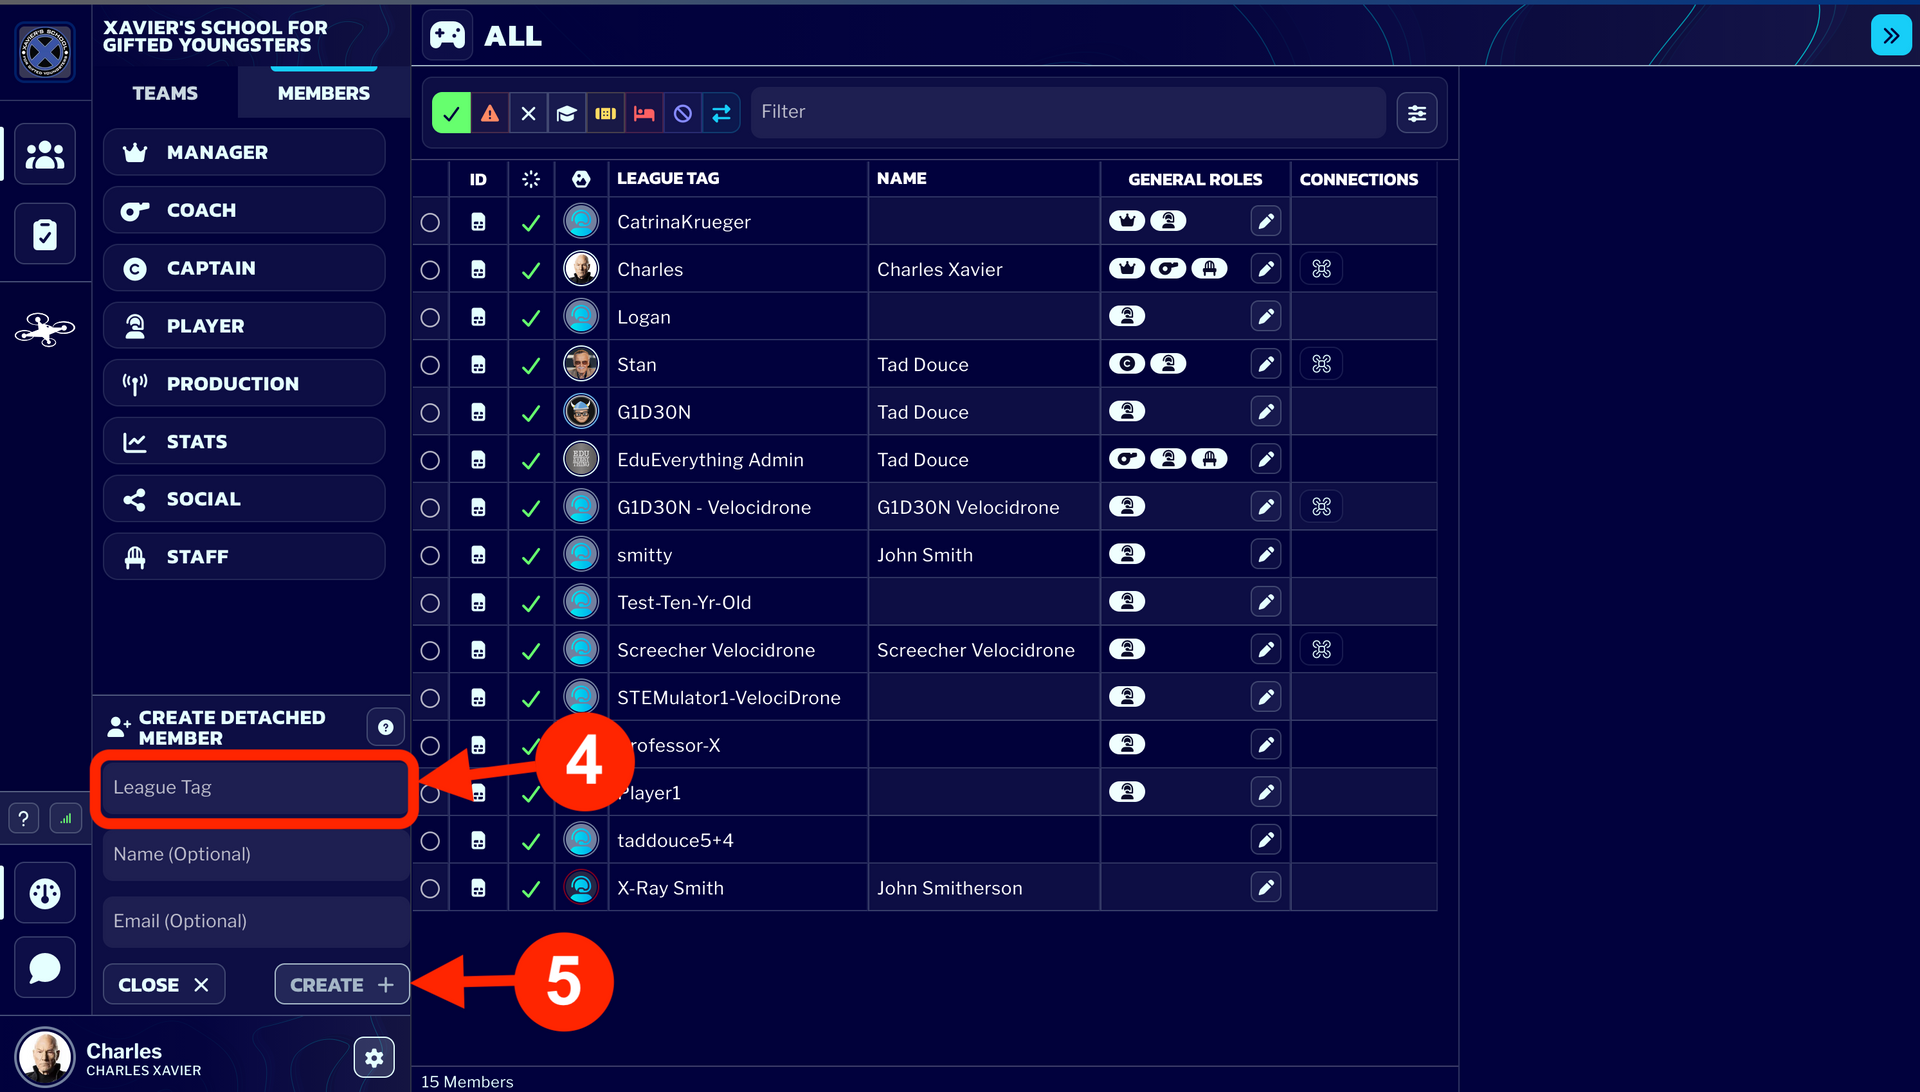This screenshot has height=1092, width=1920.
Task: Click the warning triangle filter icon
Action: point(490,113)
